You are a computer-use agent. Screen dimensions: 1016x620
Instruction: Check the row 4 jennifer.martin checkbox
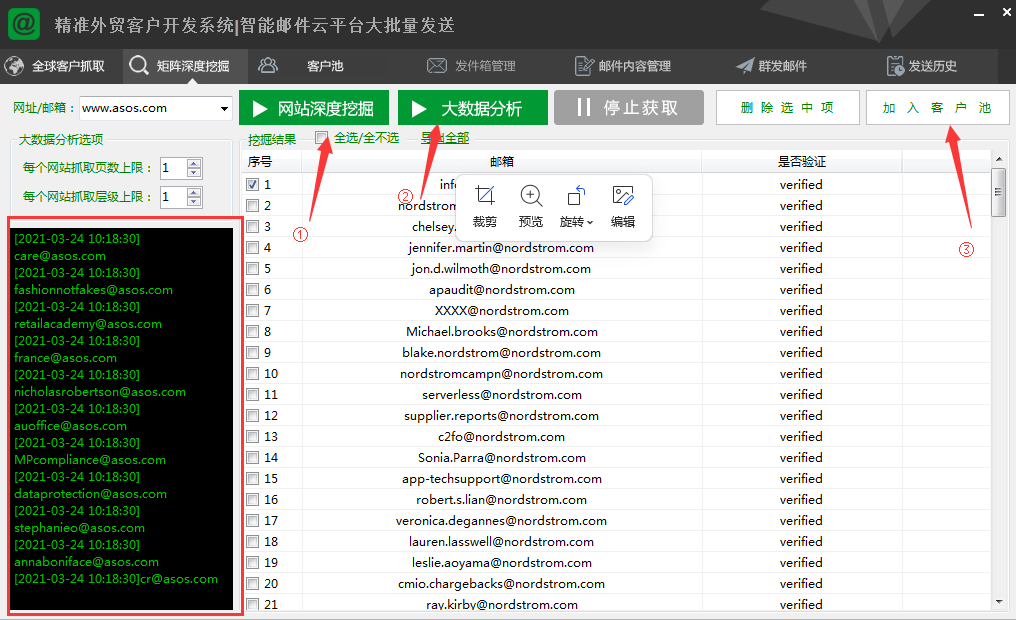(253, 247)
